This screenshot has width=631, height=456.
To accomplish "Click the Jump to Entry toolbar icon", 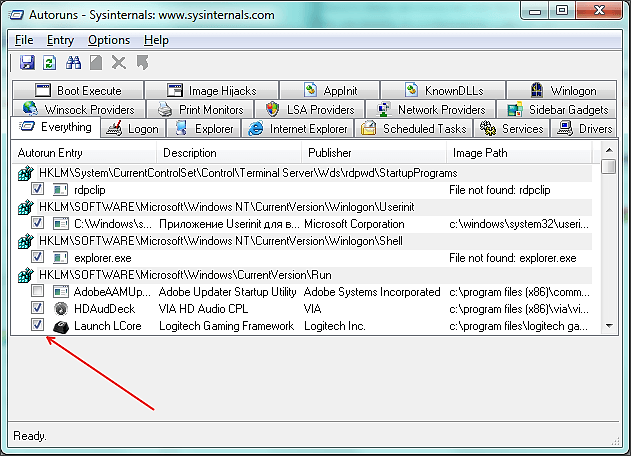I will pos(142,63).
